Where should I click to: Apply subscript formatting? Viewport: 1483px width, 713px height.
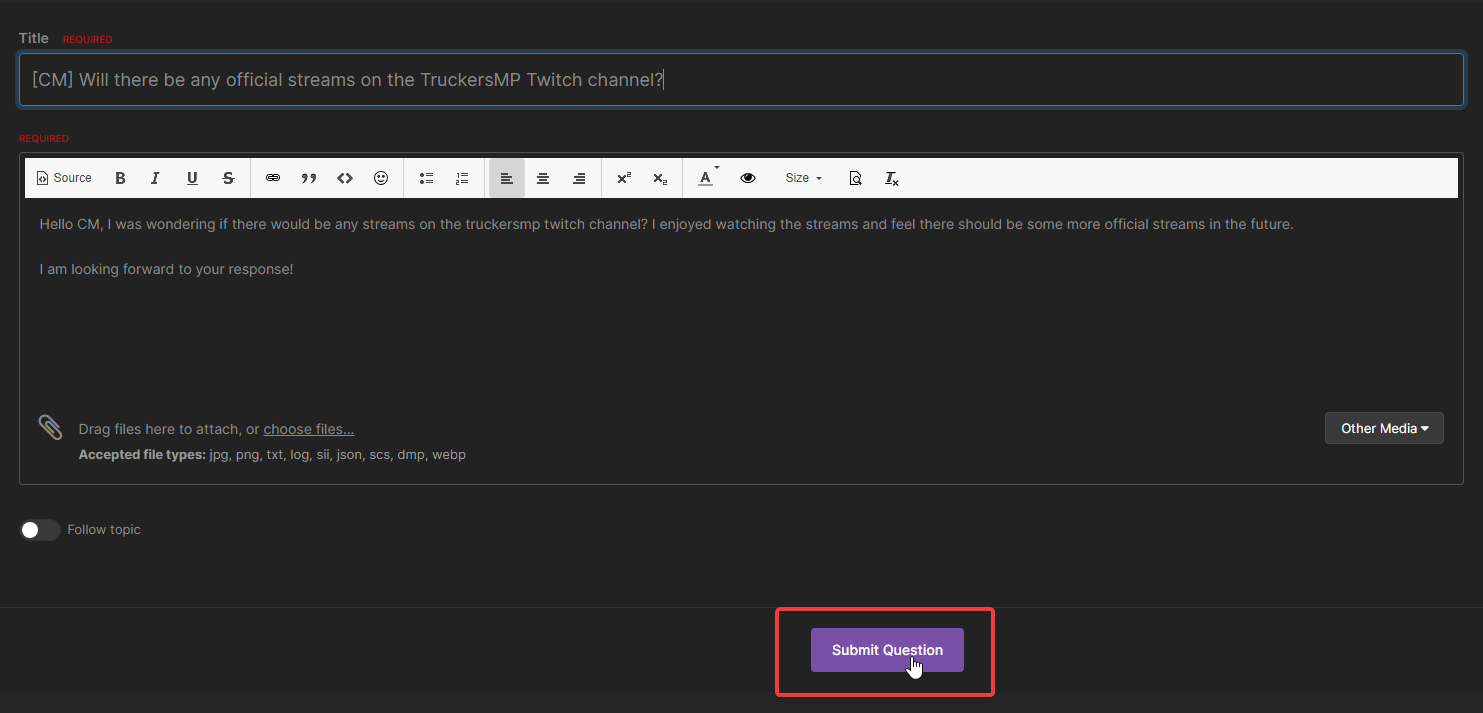tap(659, 177)
